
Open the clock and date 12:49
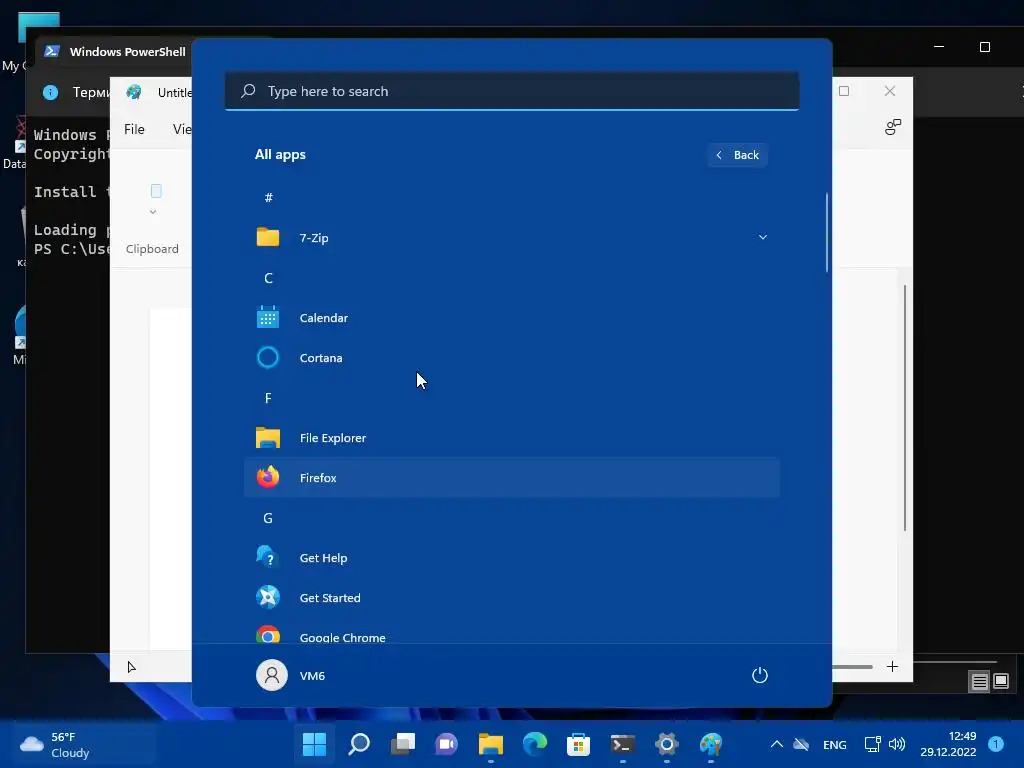pos(948,744)
